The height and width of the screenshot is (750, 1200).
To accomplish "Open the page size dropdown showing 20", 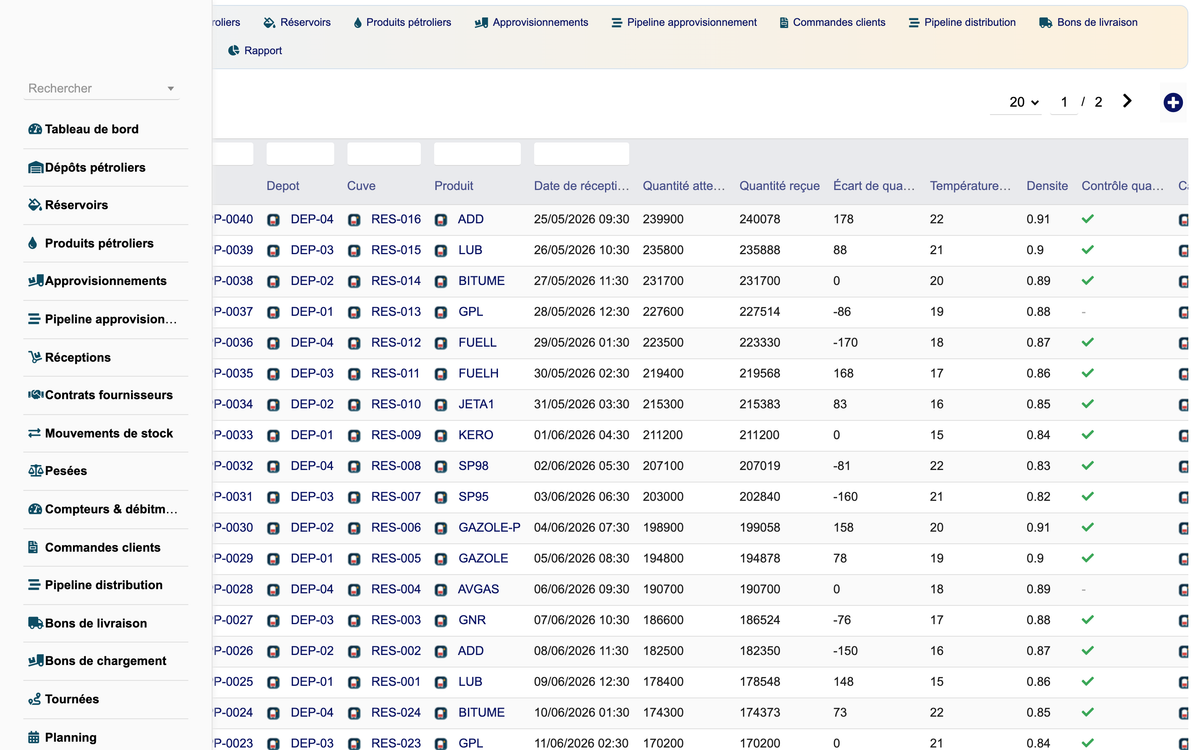I will 1016,102.
